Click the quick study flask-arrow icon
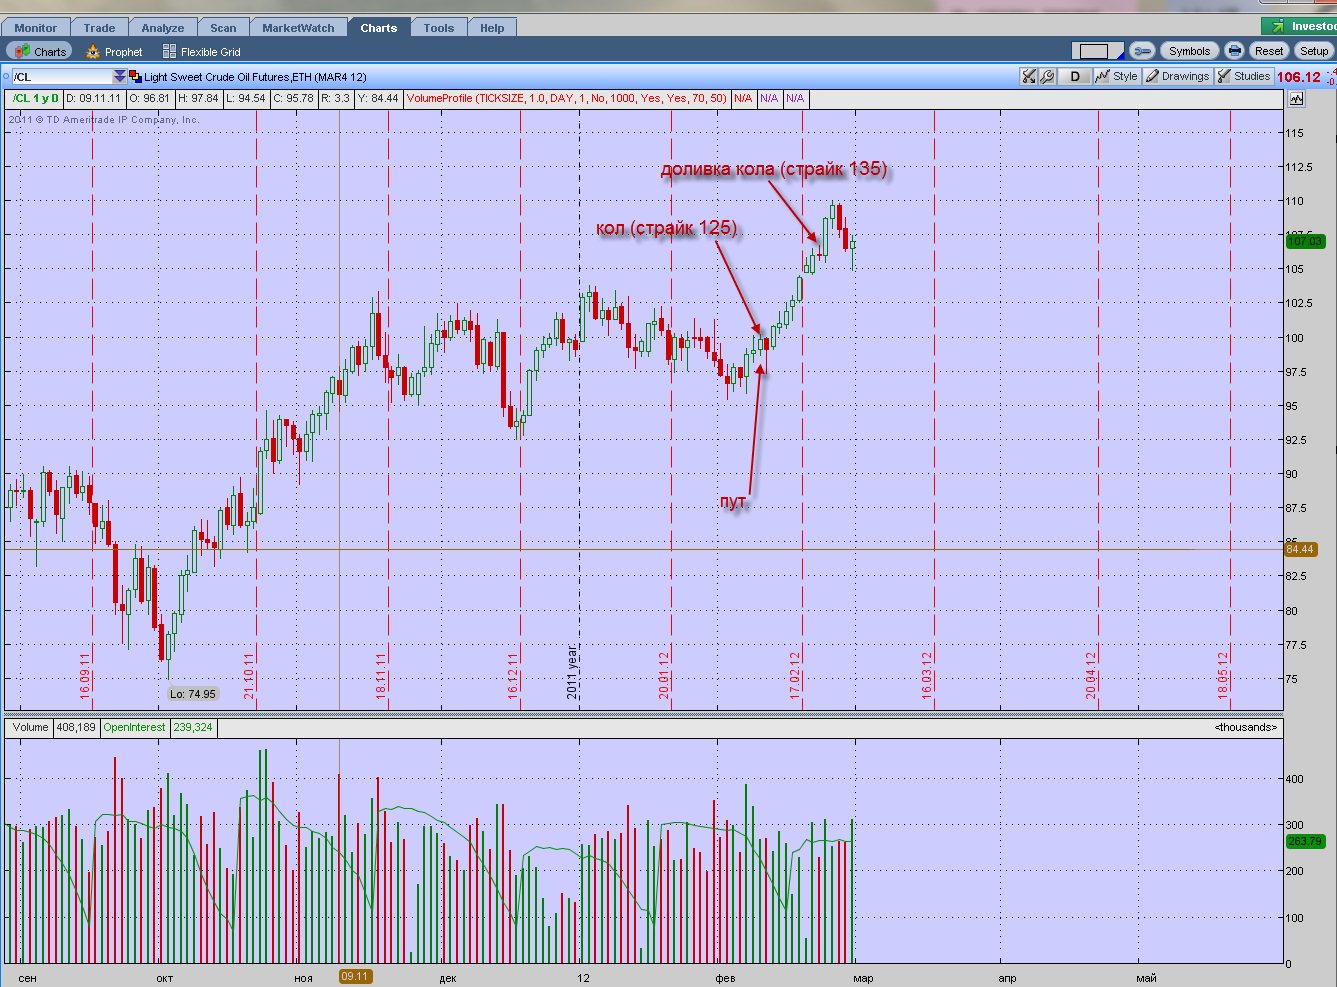The image size is (1337, 987). tap(1028, 77)
